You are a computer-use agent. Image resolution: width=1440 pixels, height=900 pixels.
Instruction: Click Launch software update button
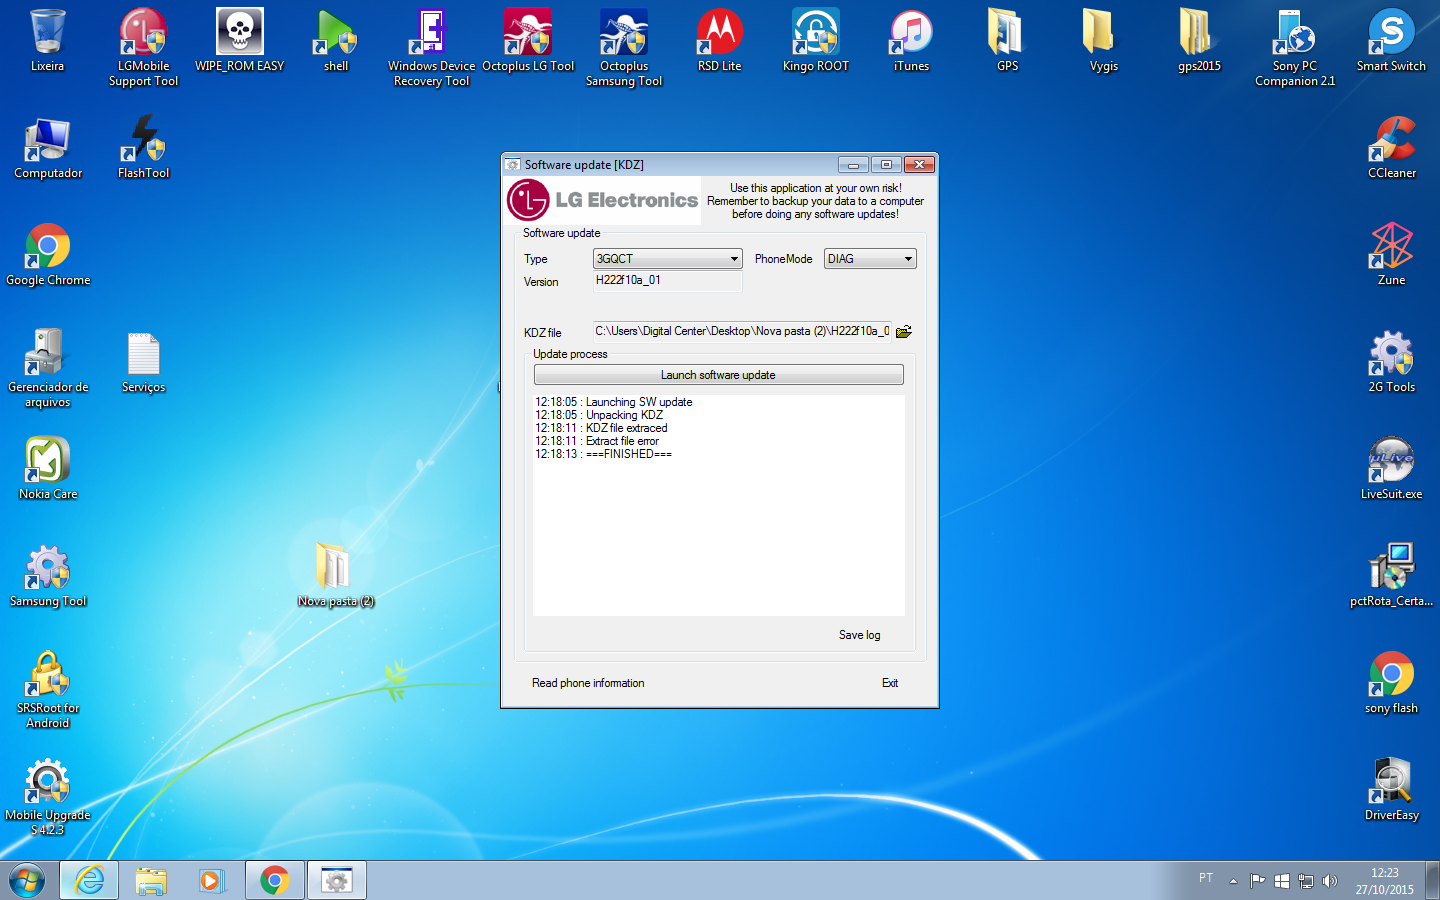click(718, 375)
